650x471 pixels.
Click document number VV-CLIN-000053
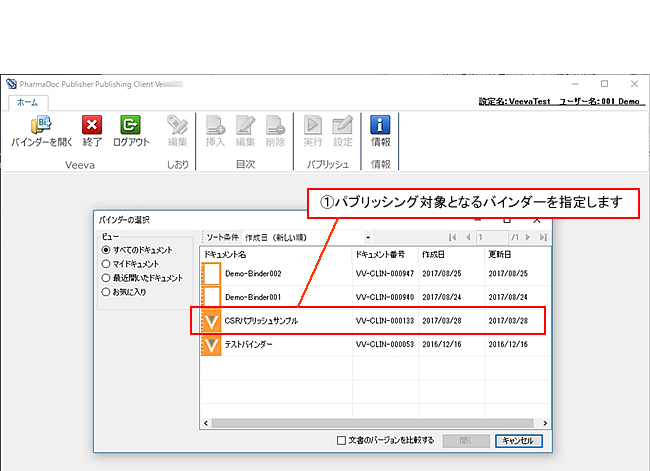[385, 345]
